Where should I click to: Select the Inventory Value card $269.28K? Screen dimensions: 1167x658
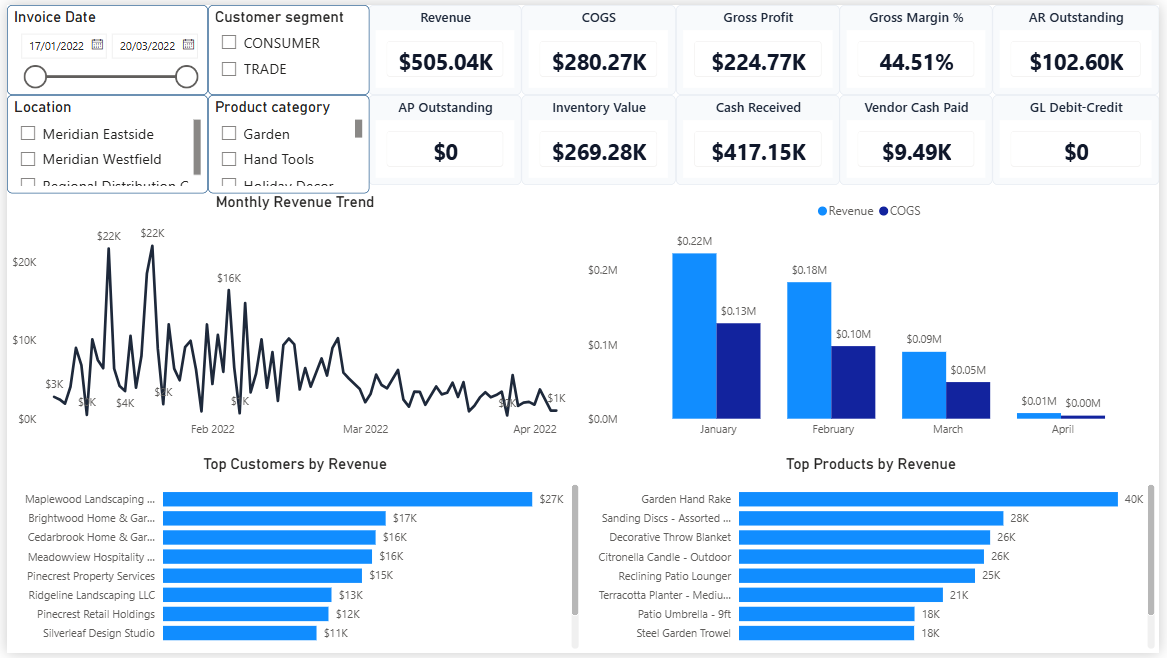tap(599, 152)
